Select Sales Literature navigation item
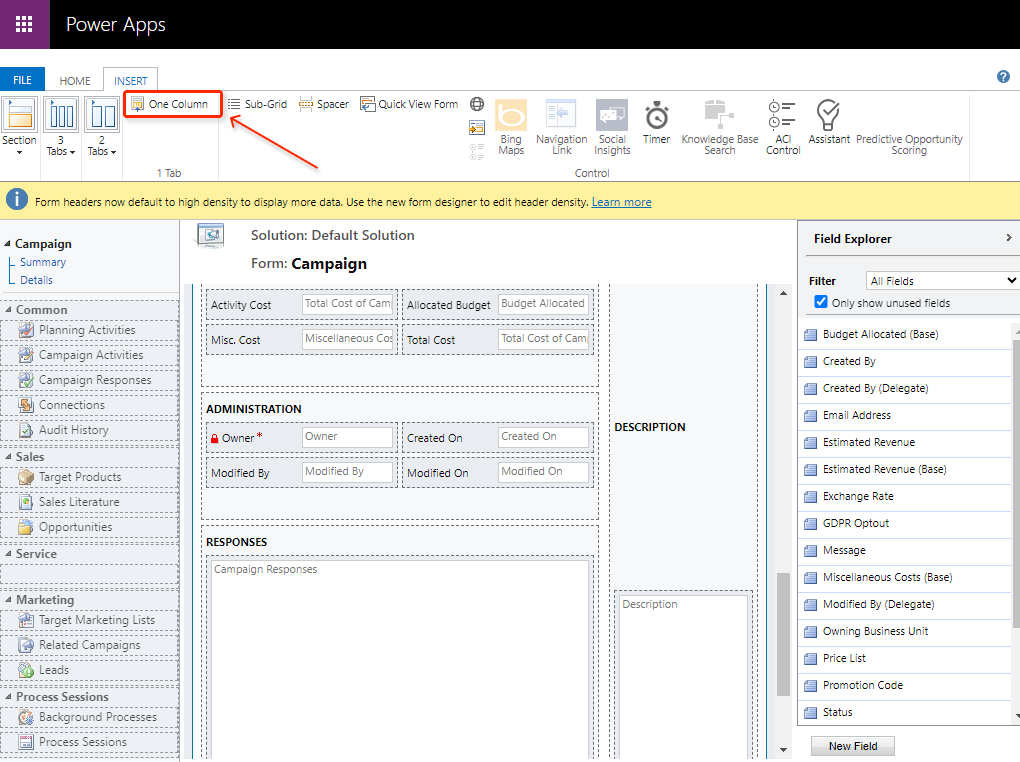 point(89,502)
